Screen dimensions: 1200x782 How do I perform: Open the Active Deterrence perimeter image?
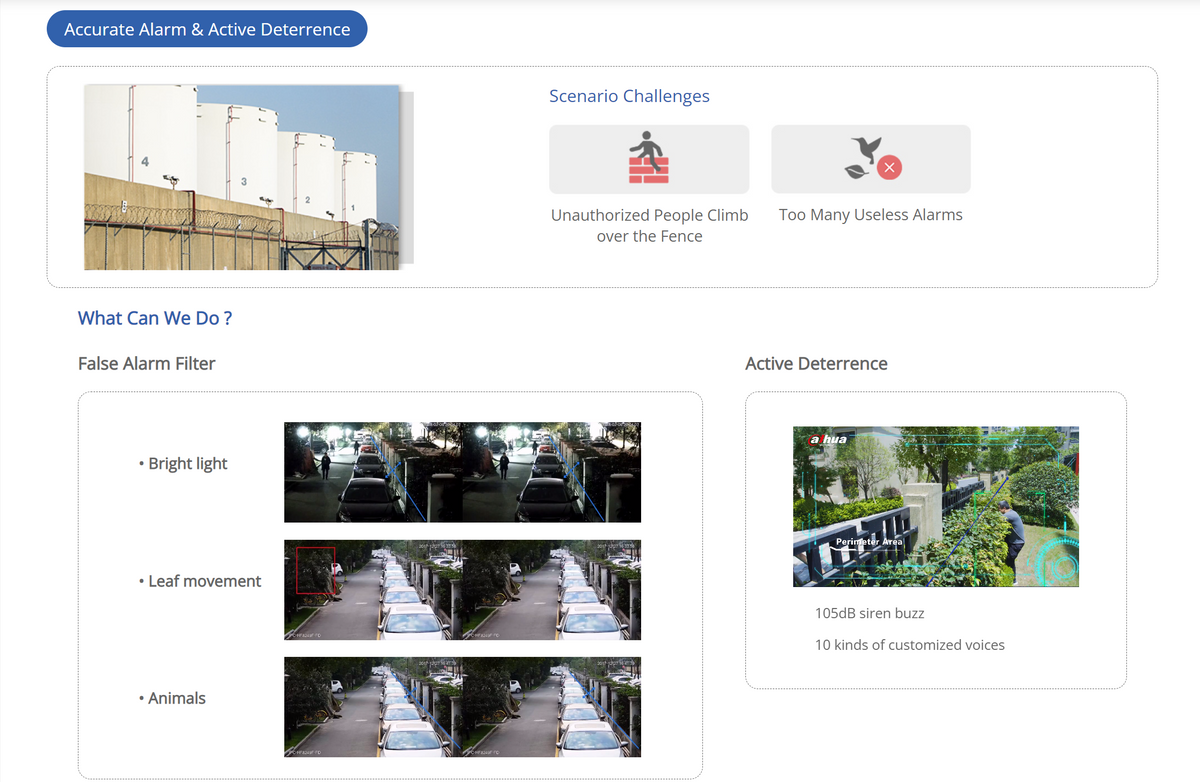pos(936,507)
